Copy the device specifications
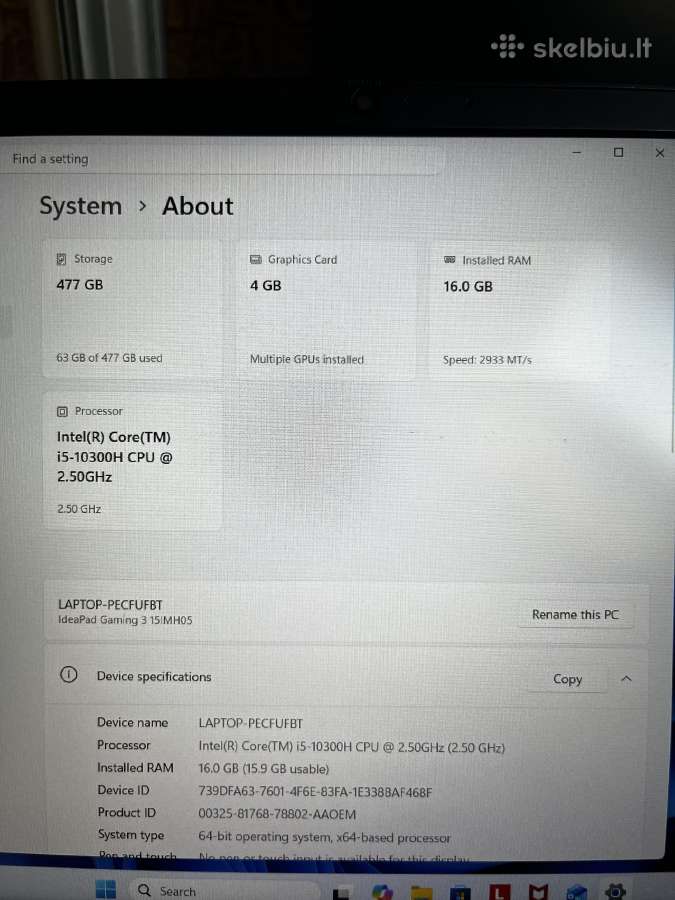The width and height of the screenshot is (675, 900). click(567, 679)
